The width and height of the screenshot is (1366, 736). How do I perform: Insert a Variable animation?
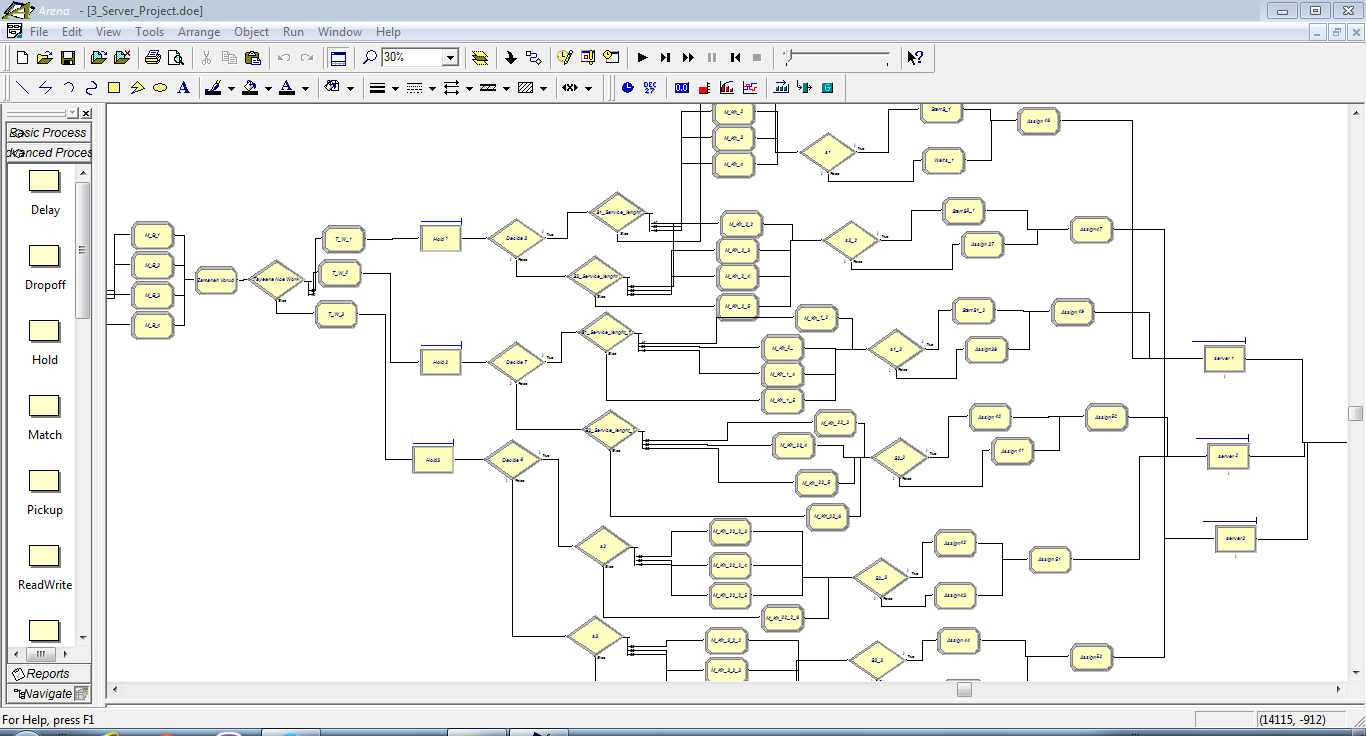tap(681, 88)
